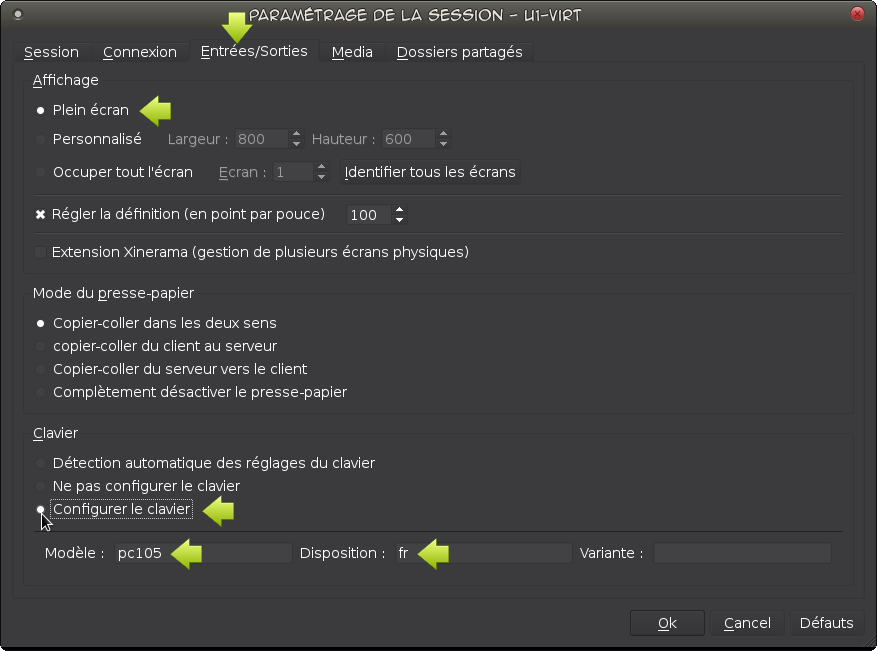This screenshot has height=651, width=877.
Task: Open the Dossiers partagés tab
Action: tap(459, 52)
